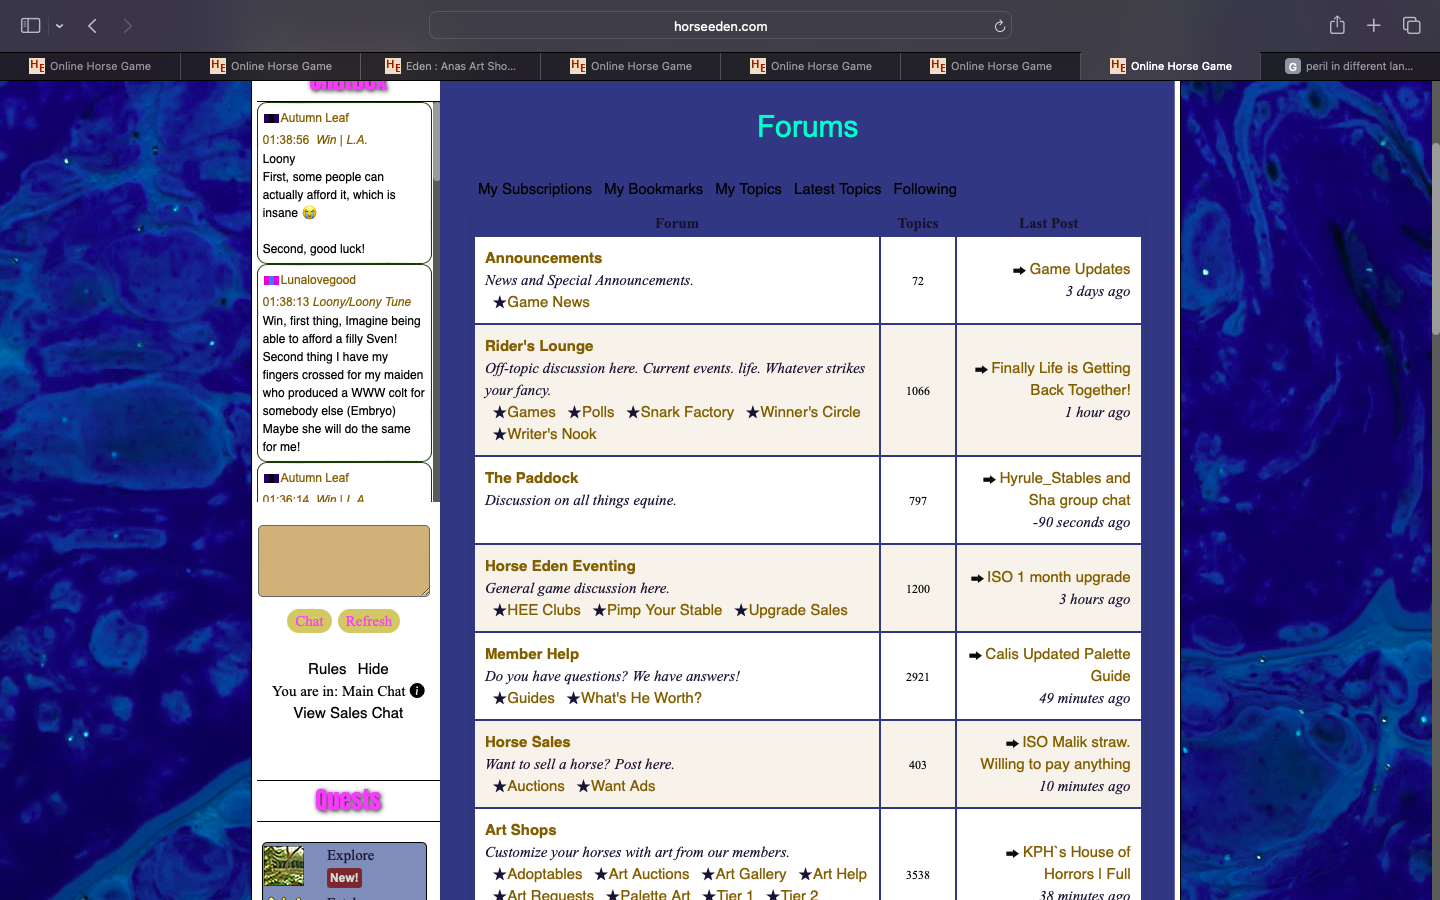Click the Main Chat info icon
This screenshot has width=1440, height=900.
(x=417, y=690)
